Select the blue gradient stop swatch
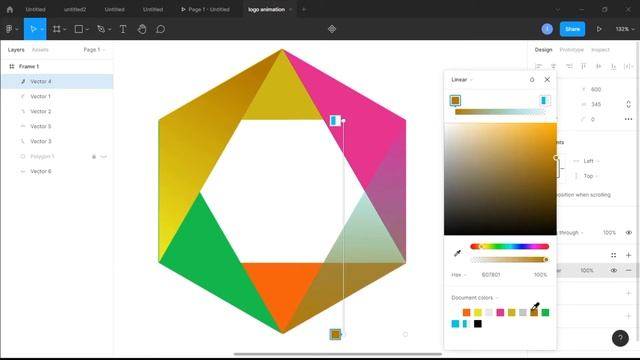 544,100
